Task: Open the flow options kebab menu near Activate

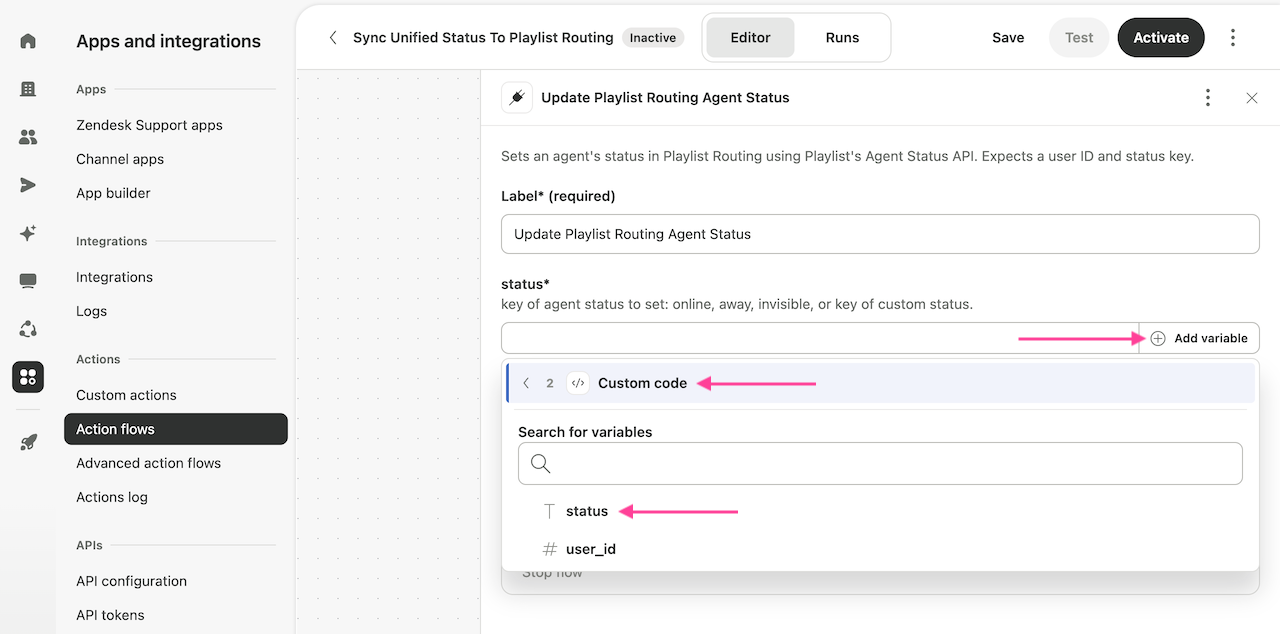Action: 1233,38
